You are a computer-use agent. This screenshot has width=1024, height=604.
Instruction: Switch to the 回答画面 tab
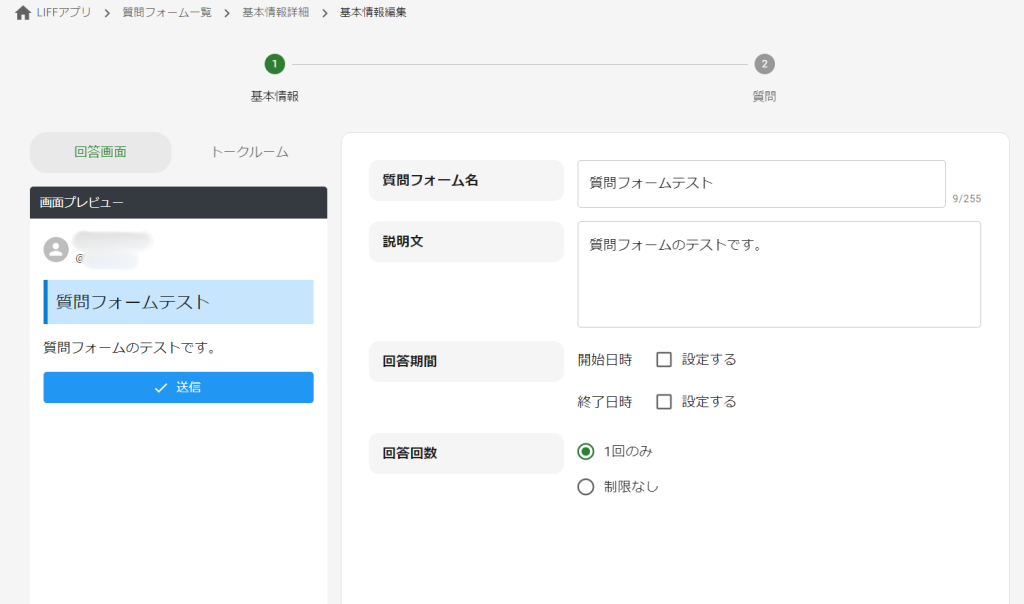click(x=100, y=151)
